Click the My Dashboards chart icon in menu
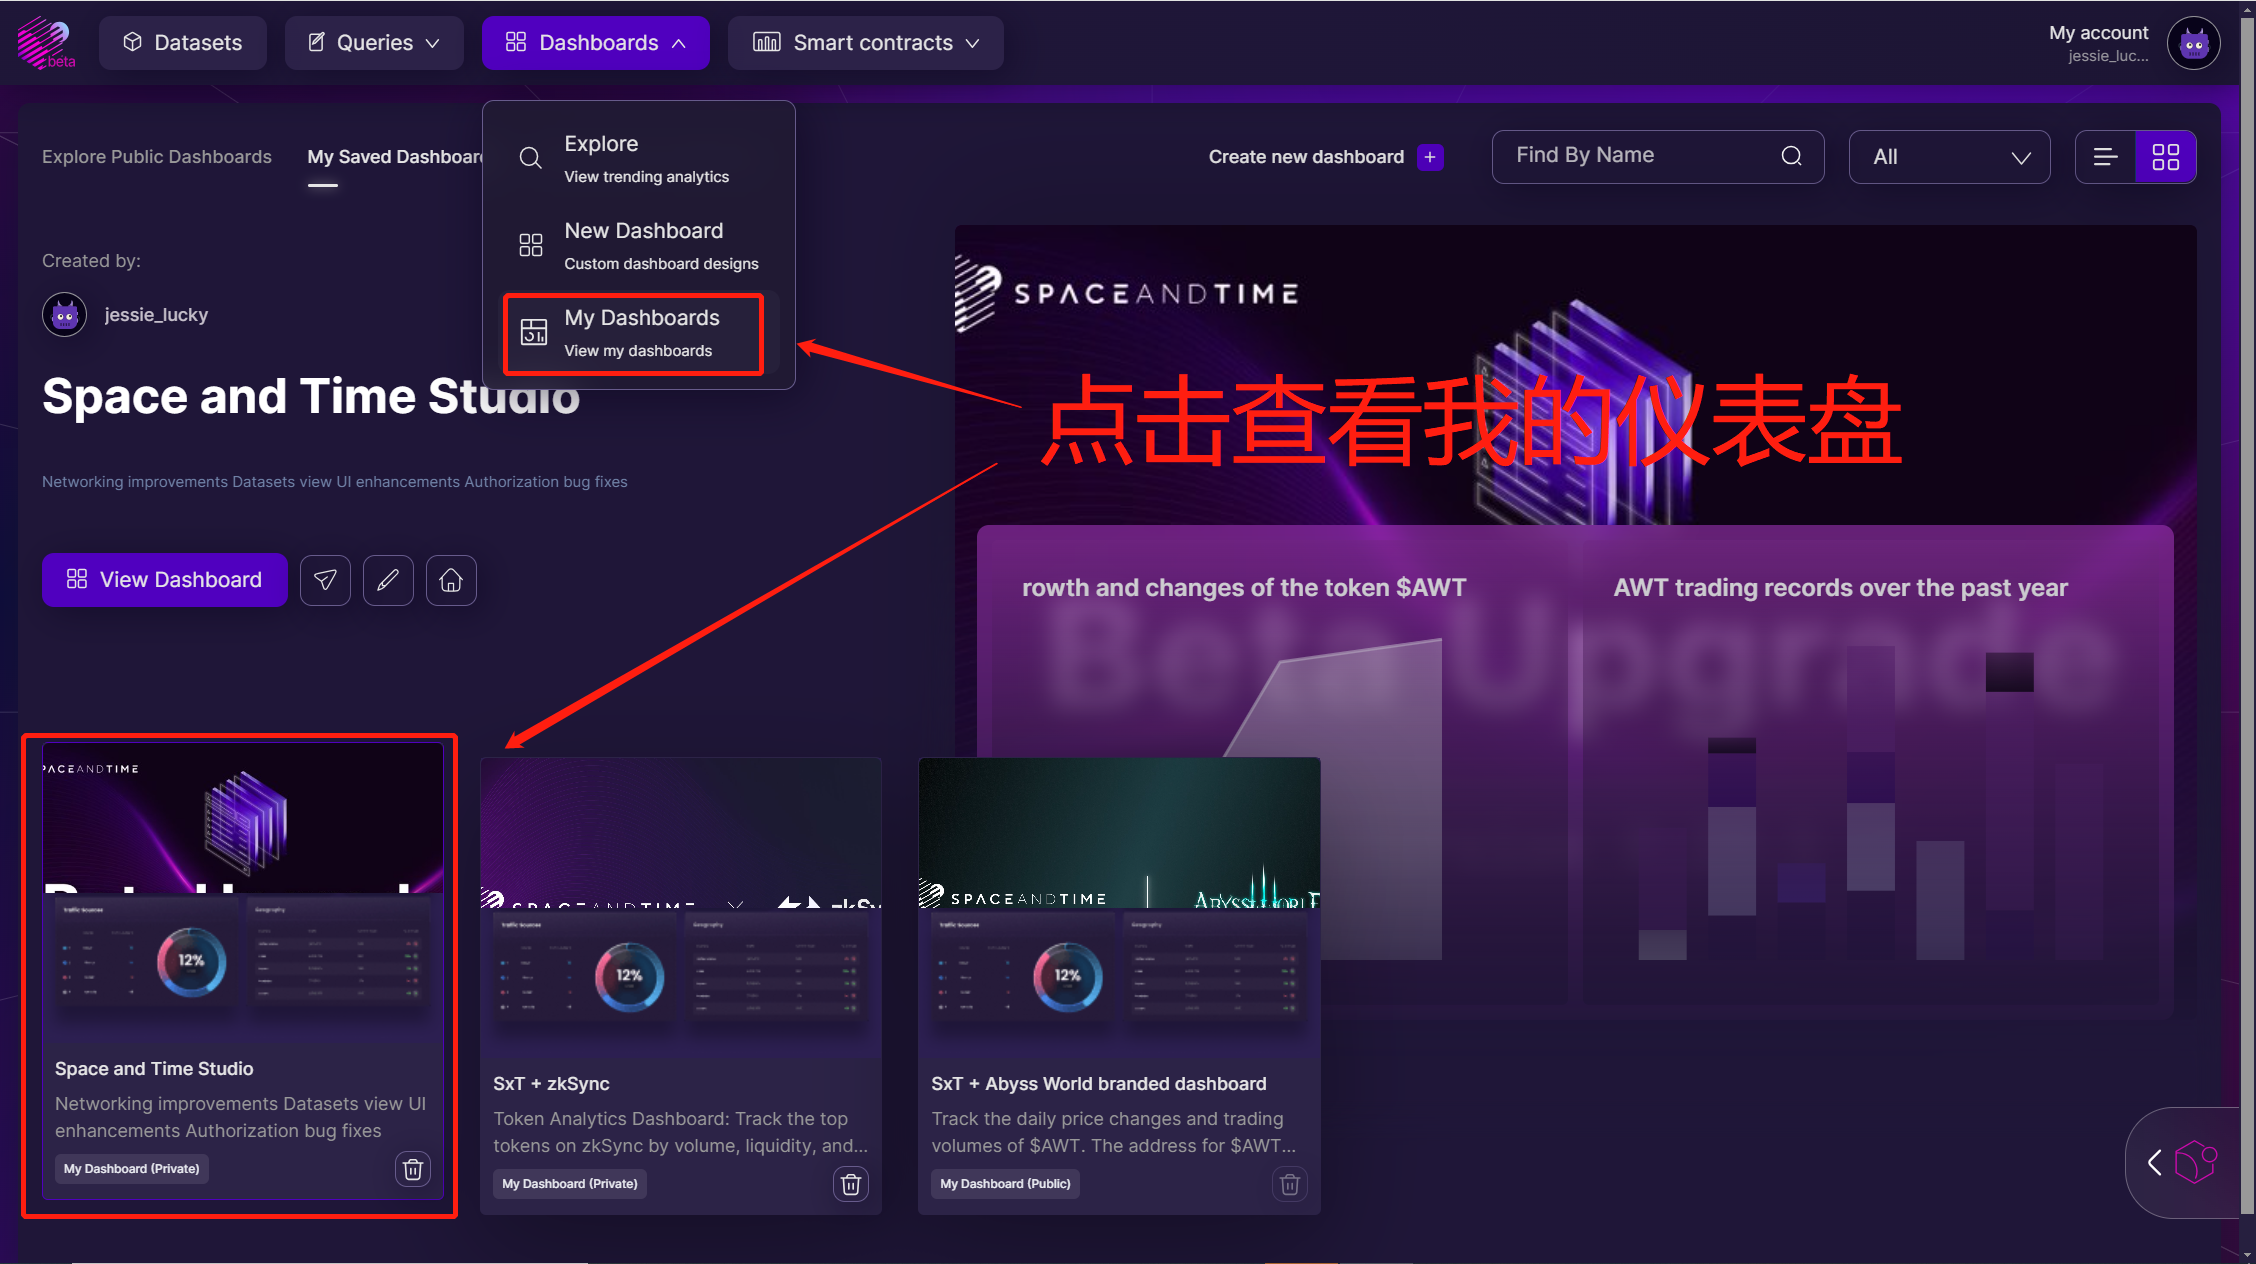This screenshot has height=1264, width=2256. [x=534, y=332]
